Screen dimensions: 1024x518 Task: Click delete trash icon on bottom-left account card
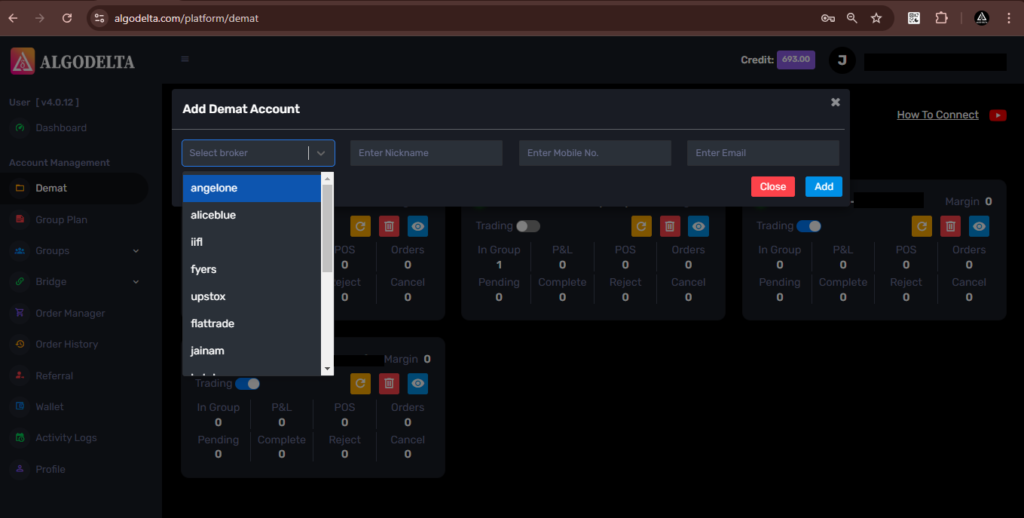pyautogui.click(x=389, y=383)
